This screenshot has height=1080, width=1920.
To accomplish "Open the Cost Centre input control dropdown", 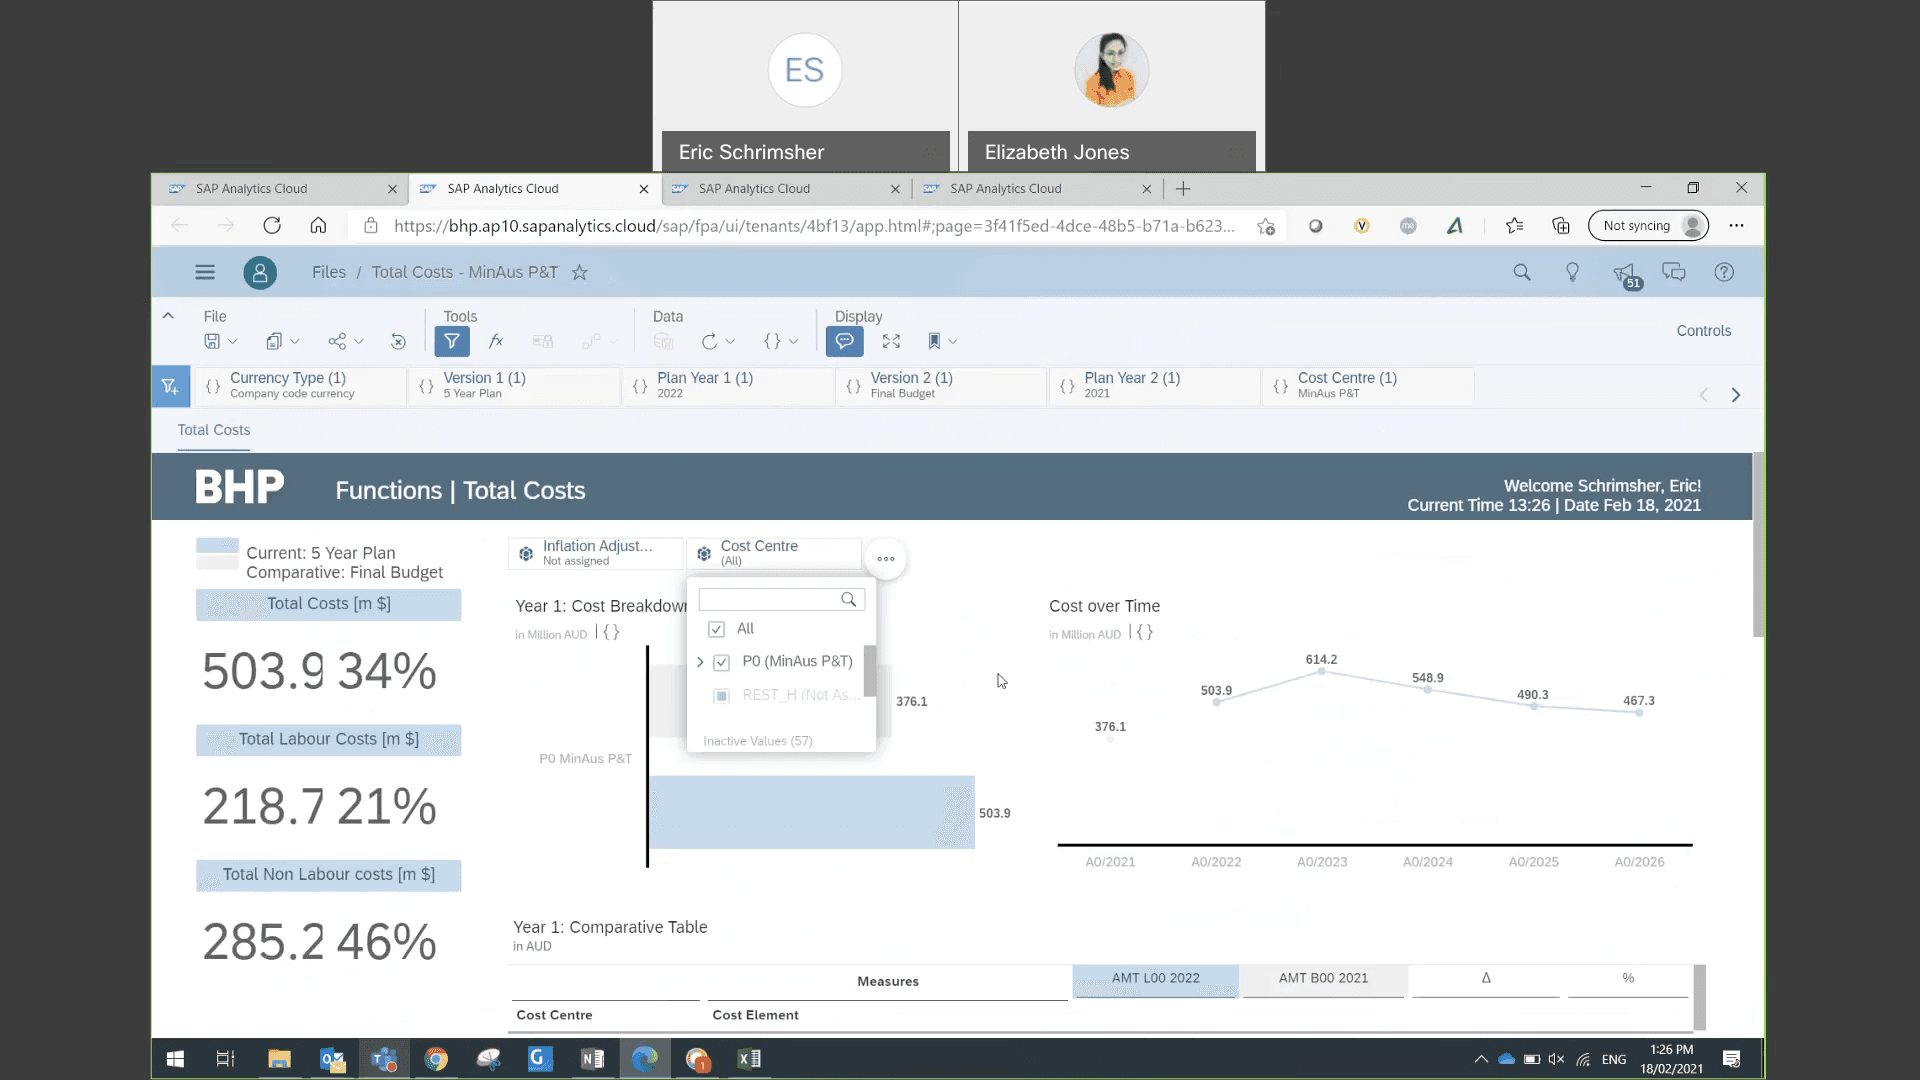I will (773, 553).
